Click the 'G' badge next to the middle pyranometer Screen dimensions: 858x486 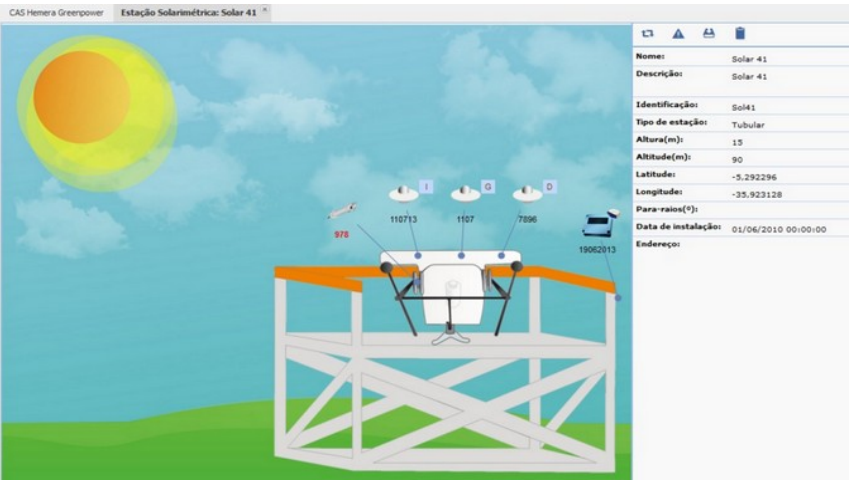coord(488,187)
